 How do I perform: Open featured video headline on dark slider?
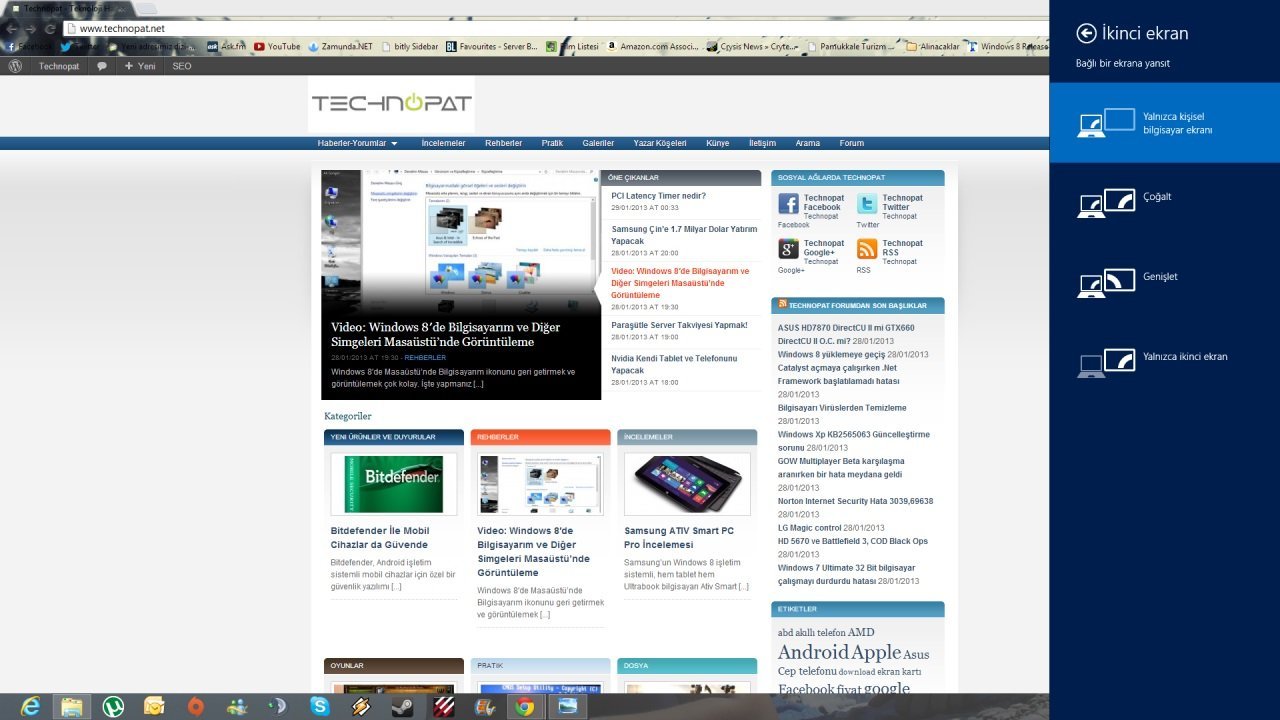pos(445,334)
